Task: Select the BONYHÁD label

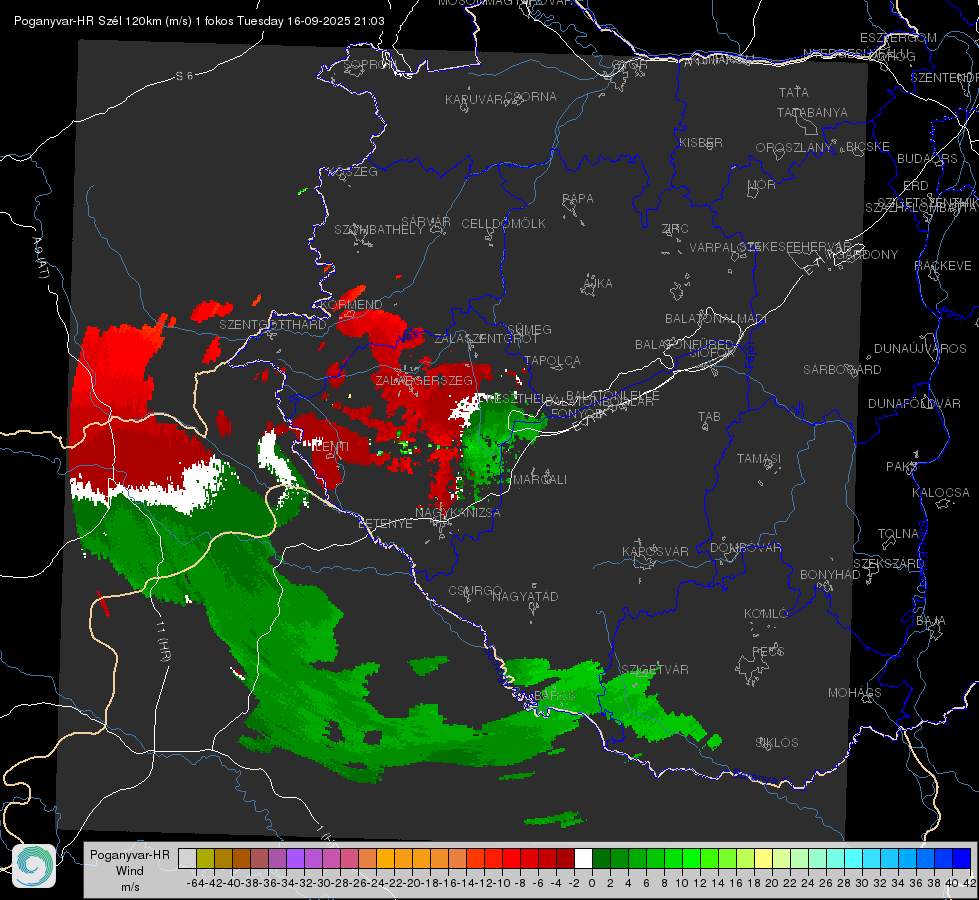Action: [x=830, y=574]
